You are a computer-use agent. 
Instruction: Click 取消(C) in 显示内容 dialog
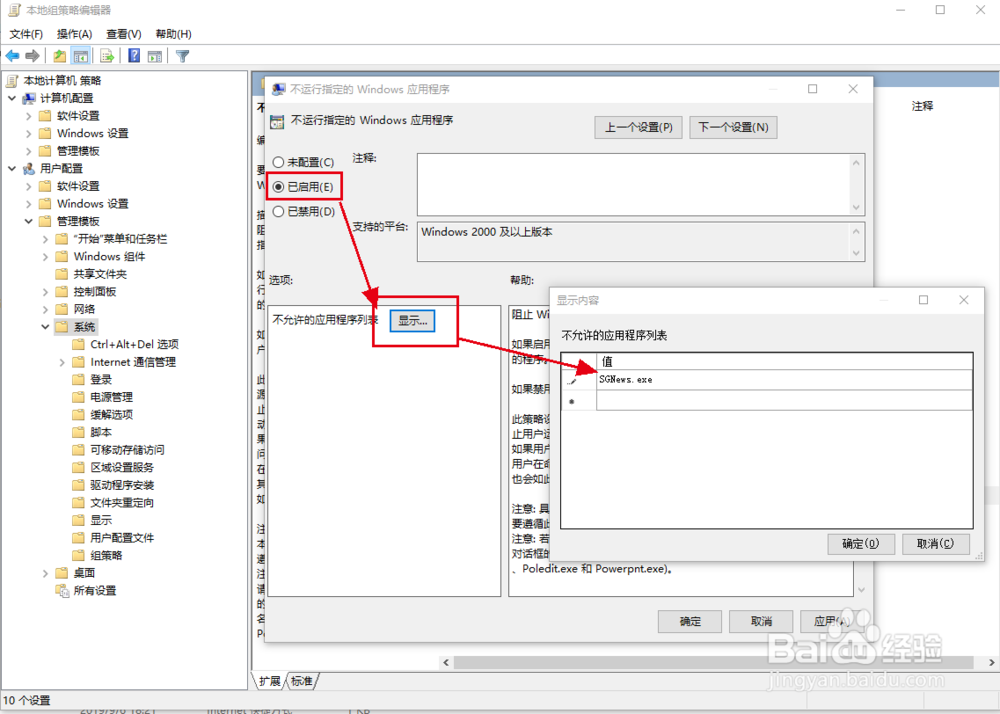pyautogui.click(x=936, y=544)
